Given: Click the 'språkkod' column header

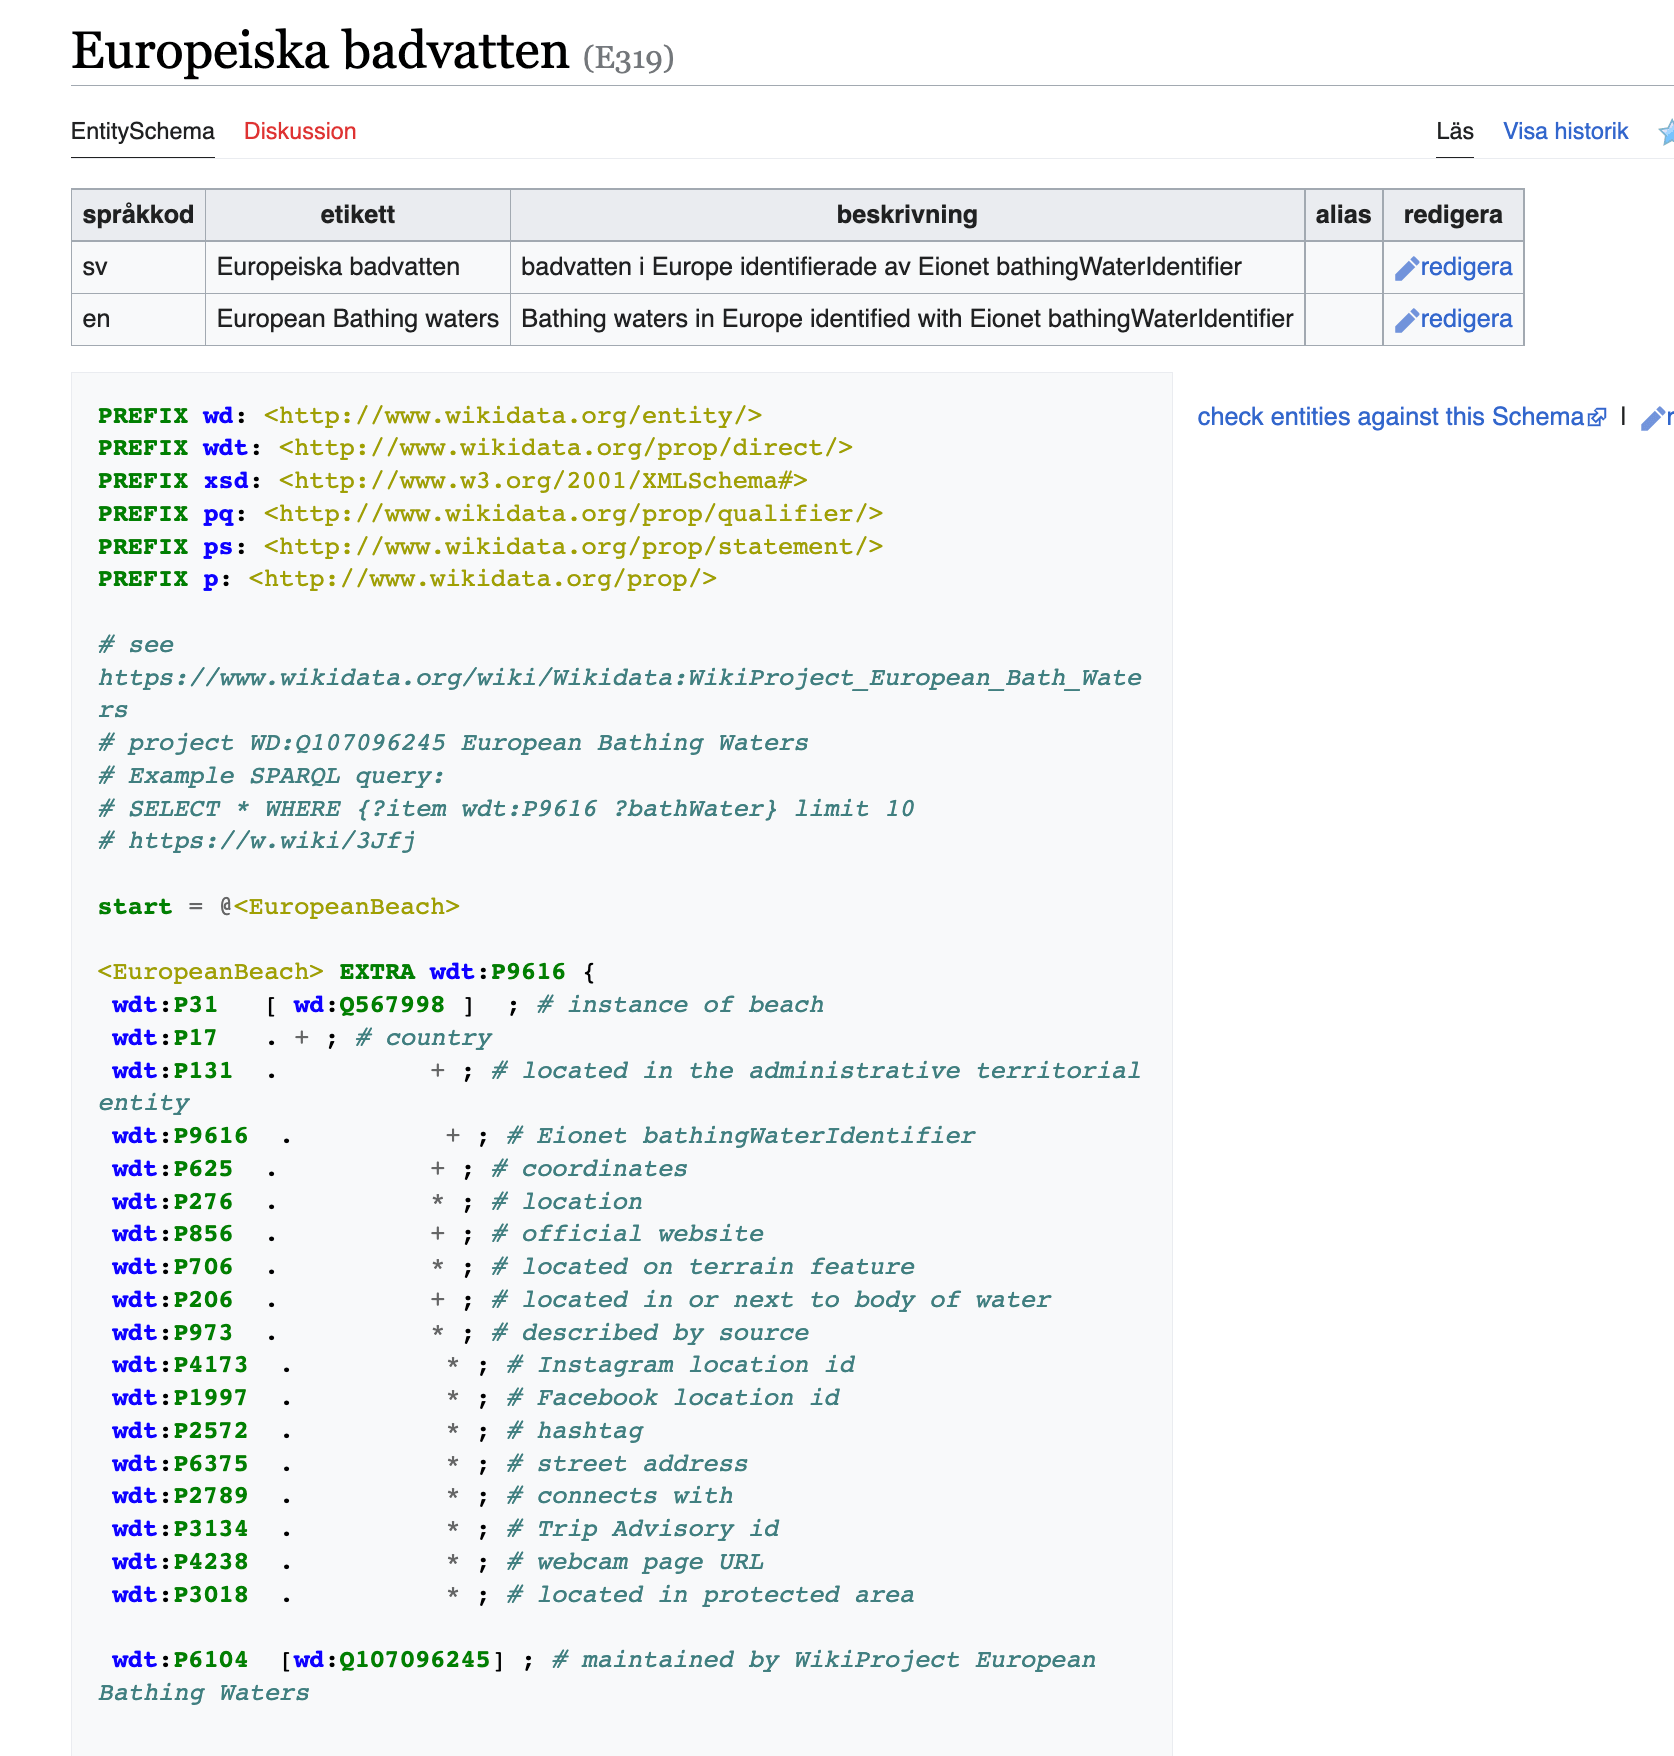Looking at the screenshot, I should coord(138,215).
